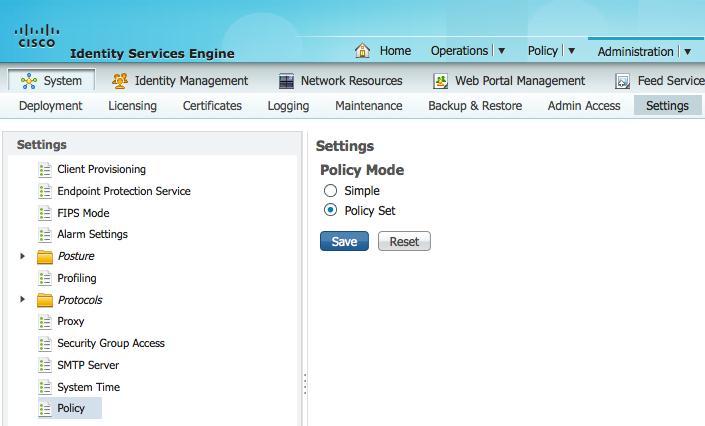Image resolution: width=705 pixels, height=426 pixels.
Task: Select Profiling in the settings tree
Action: click(76, 278)
